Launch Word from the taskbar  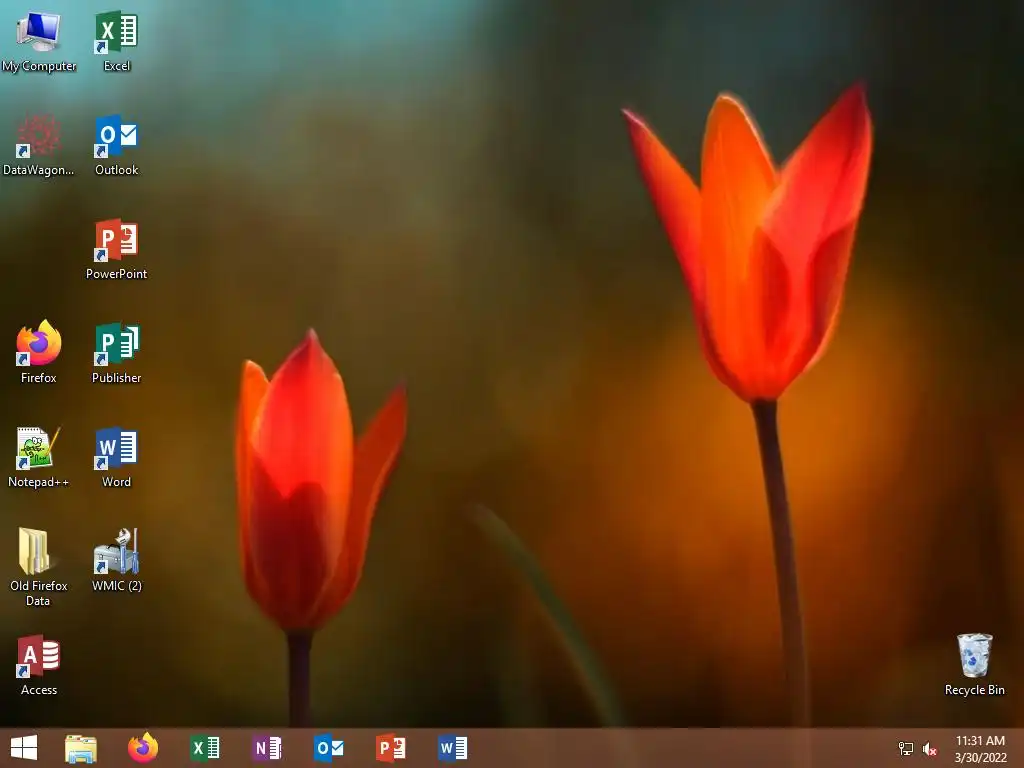click(453, 748)
